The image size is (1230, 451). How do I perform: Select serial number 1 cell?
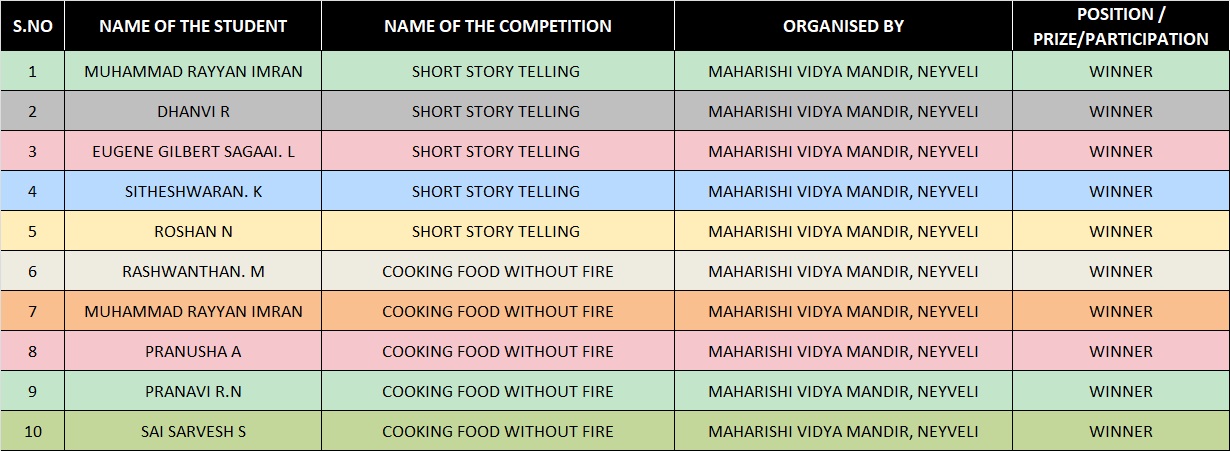click(32, 72)
